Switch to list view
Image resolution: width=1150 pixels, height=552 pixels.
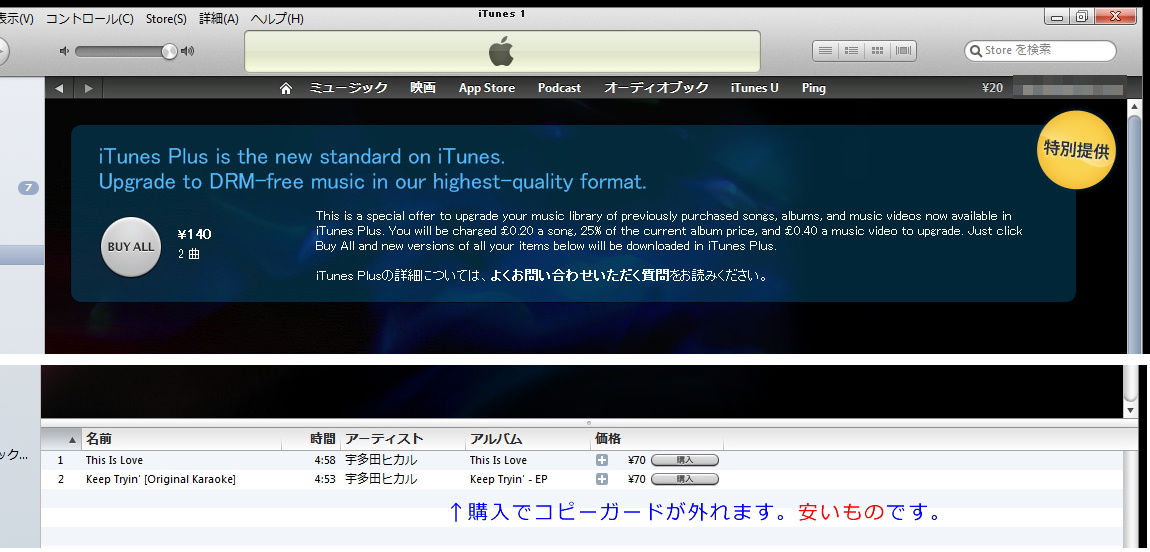point(825,51)
